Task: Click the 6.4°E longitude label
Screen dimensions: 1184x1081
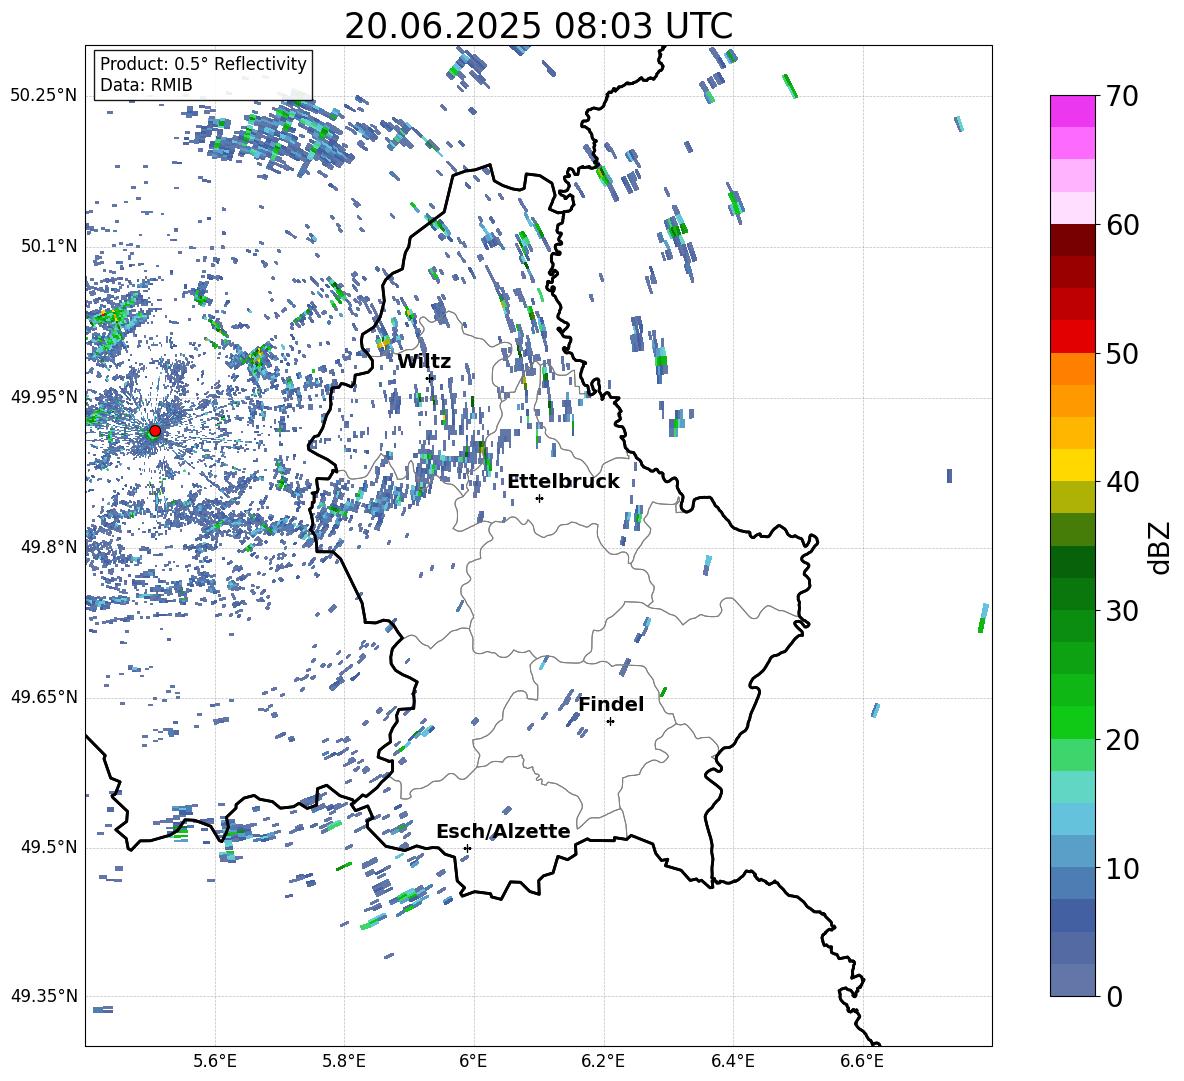Action: (732, 1061)
